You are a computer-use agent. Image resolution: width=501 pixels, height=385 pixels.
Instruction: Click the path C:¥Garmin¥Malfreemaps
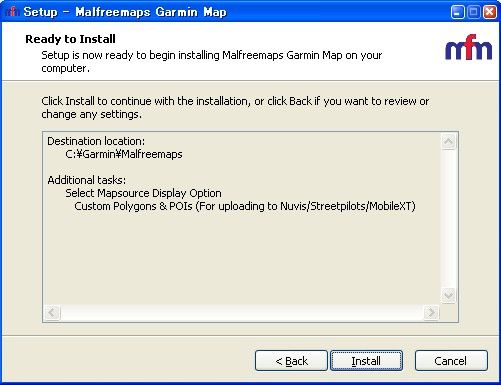pos(124,154)
